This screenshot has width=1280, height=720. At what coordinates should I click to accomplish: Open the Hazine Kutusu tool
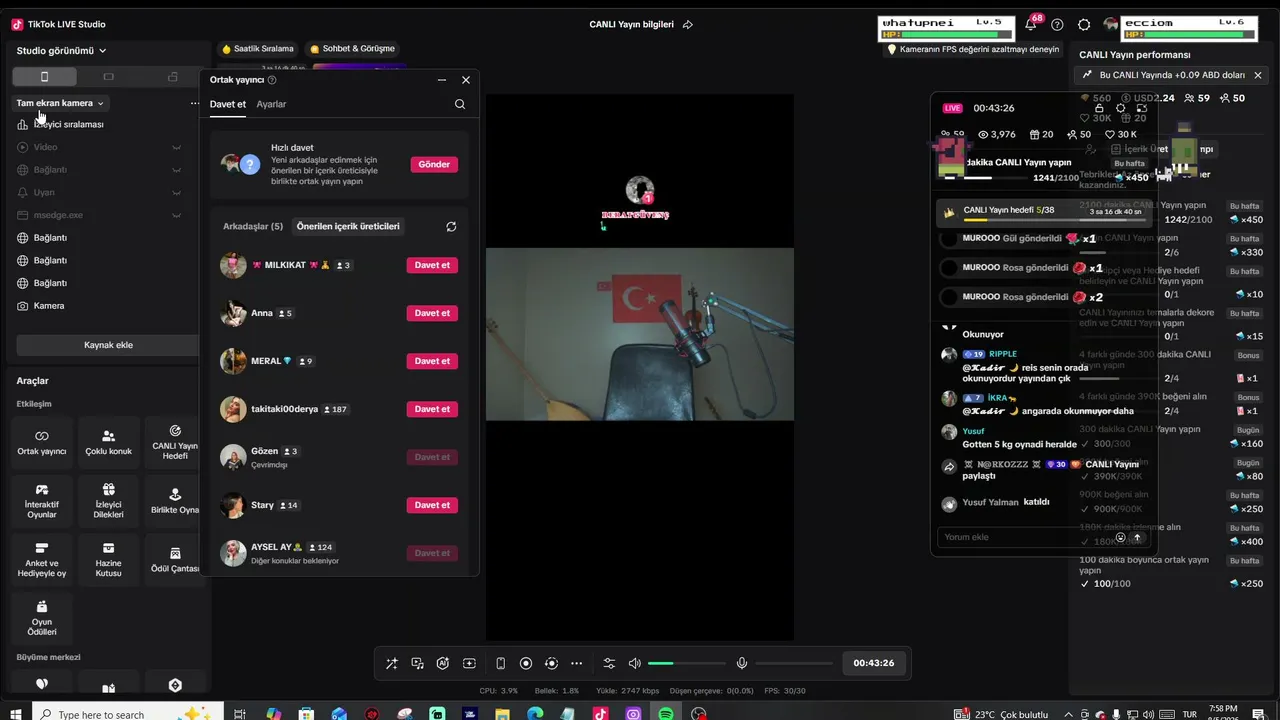point(108,561)
